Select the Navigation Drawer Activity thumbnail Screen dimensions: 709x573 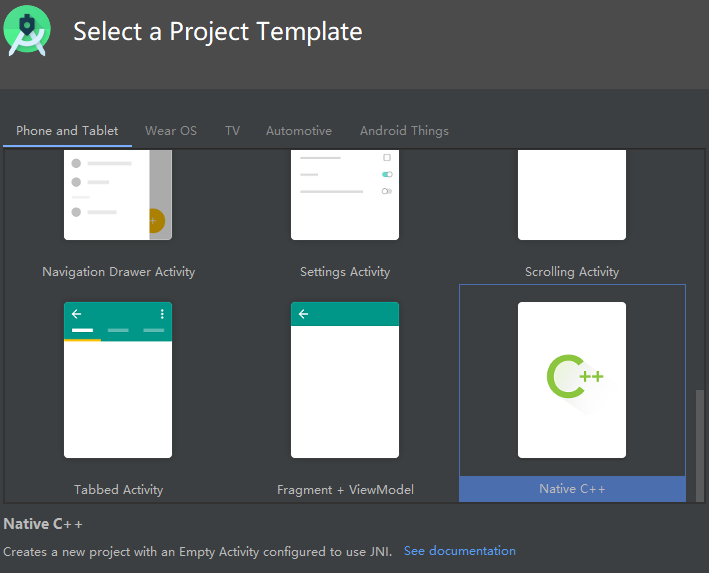[118, 195]
